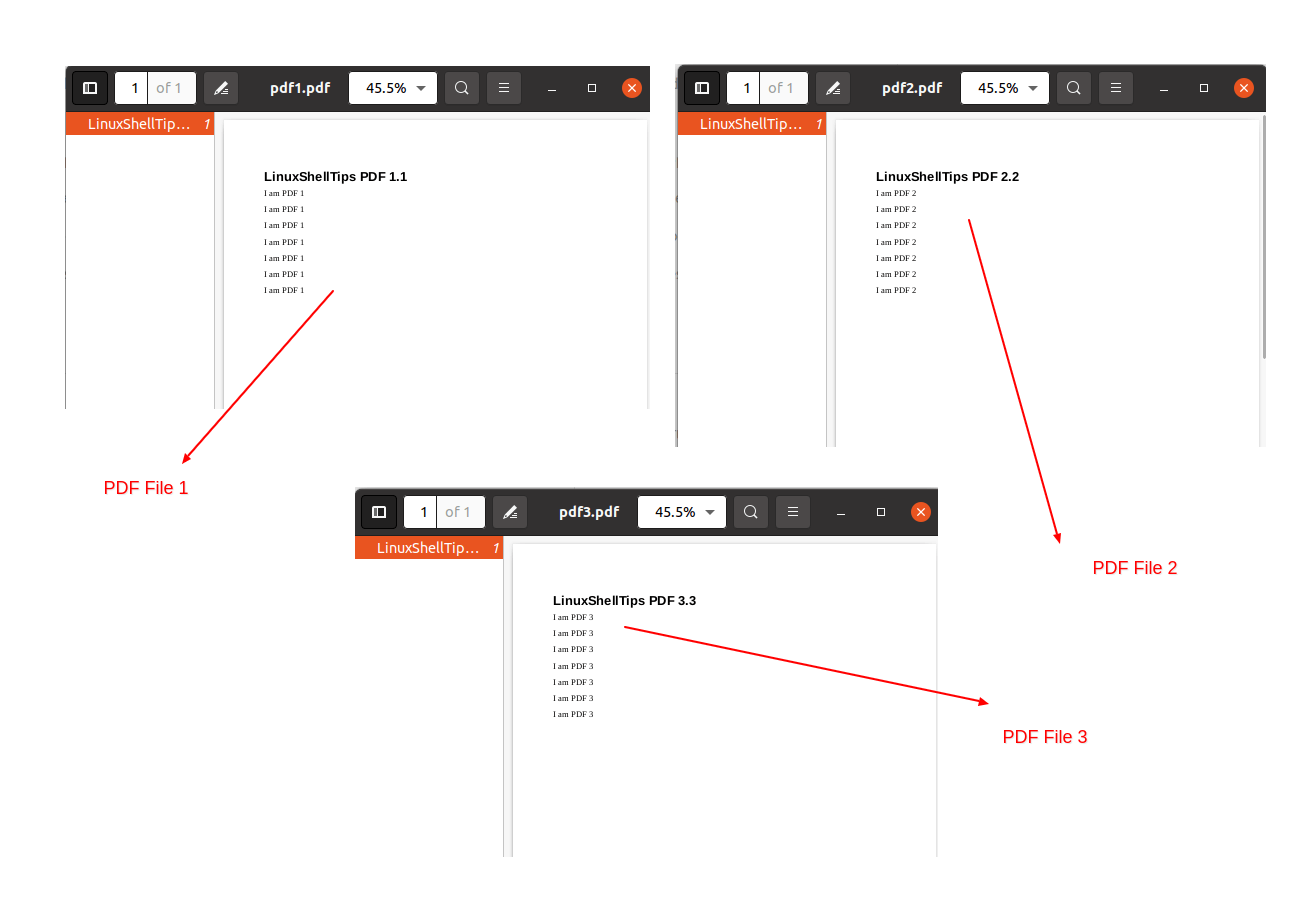Viewport: 1300px width, 900px height.
Task: Click heading 'LinuxShellTips PDF 3.3'
Action: (x=624, y=601)
